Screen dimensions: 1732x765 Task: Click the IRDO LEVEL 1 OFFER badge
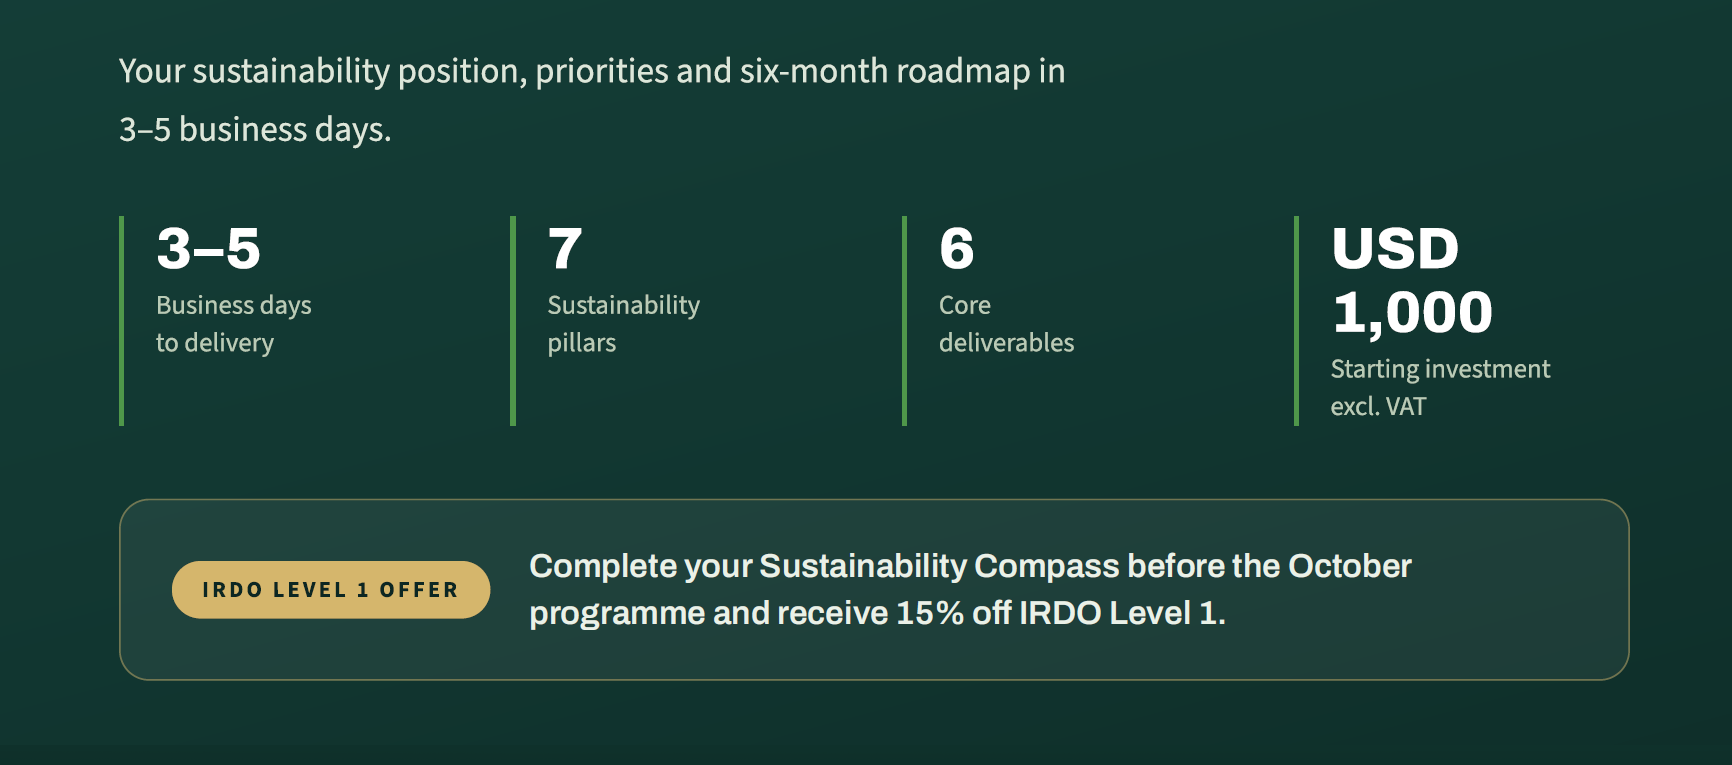(331, 590)
